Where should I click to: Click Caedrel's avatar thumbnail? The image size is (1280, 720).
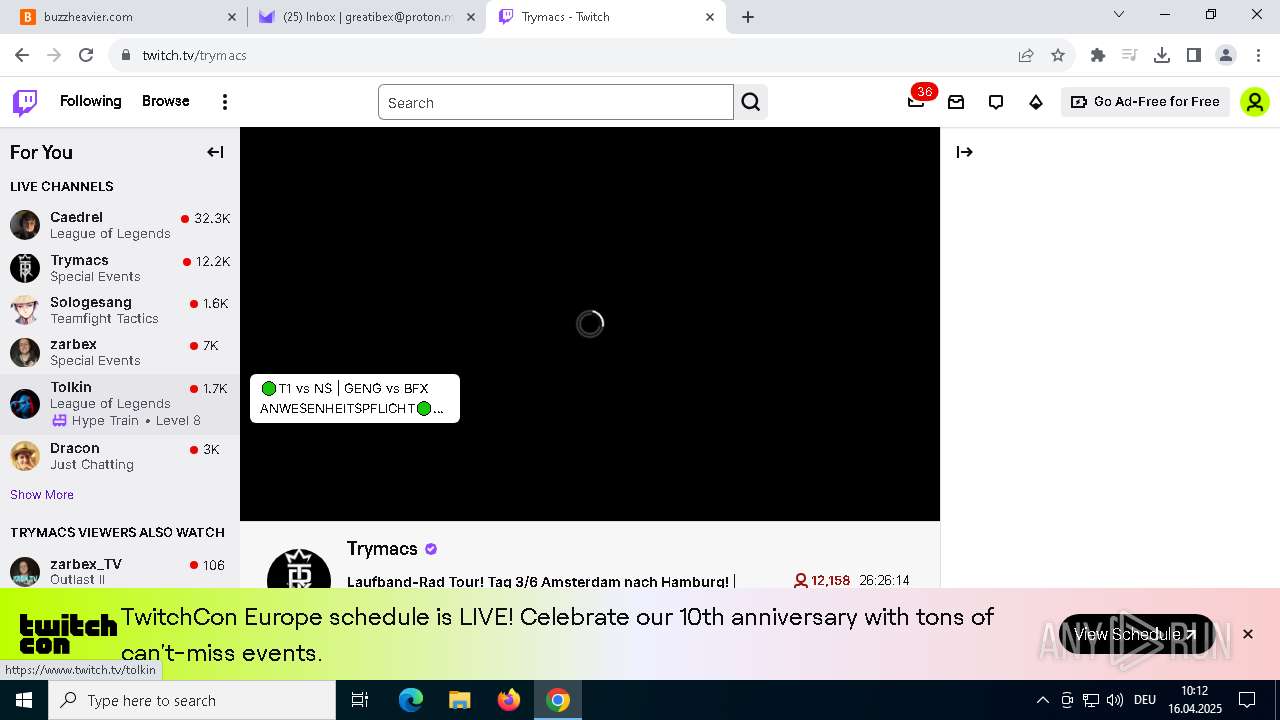pos(25,225)
